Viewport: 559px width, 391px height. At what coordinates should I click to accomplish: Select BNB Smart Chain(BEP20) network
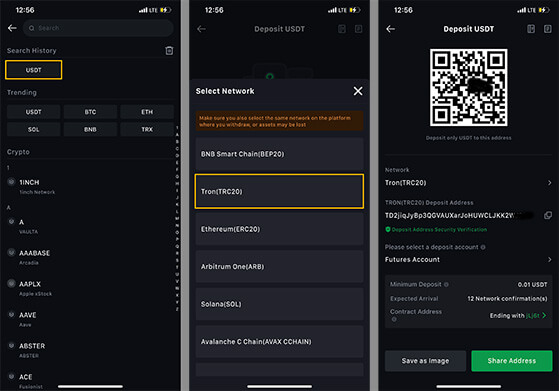(x=280, y=154)
